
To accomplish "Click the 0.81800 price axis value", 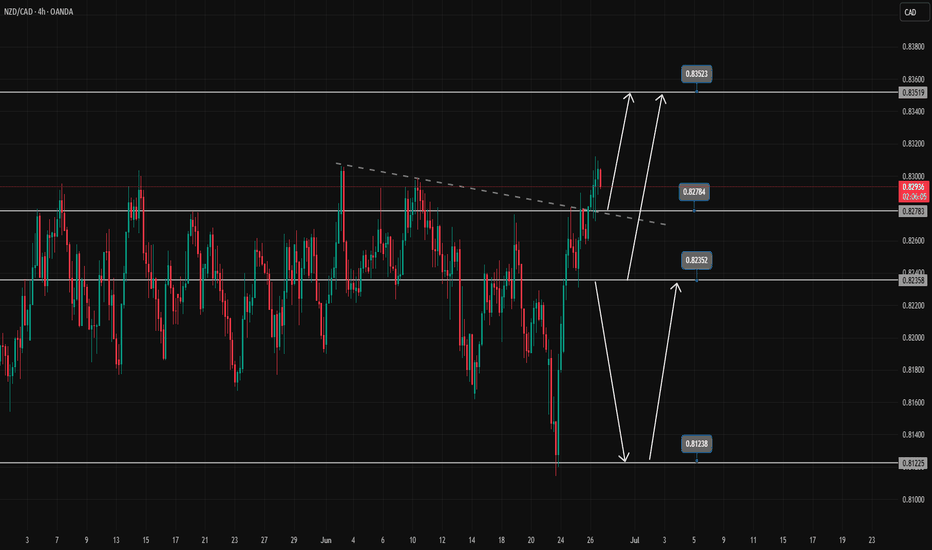I will 913,370.
